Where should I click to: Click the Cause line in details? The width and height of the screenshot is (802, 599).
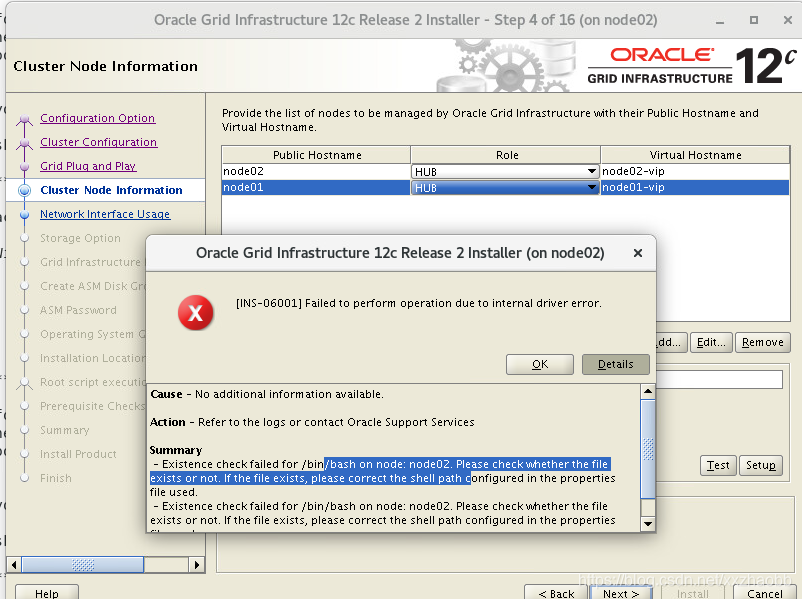pos(266,394)
